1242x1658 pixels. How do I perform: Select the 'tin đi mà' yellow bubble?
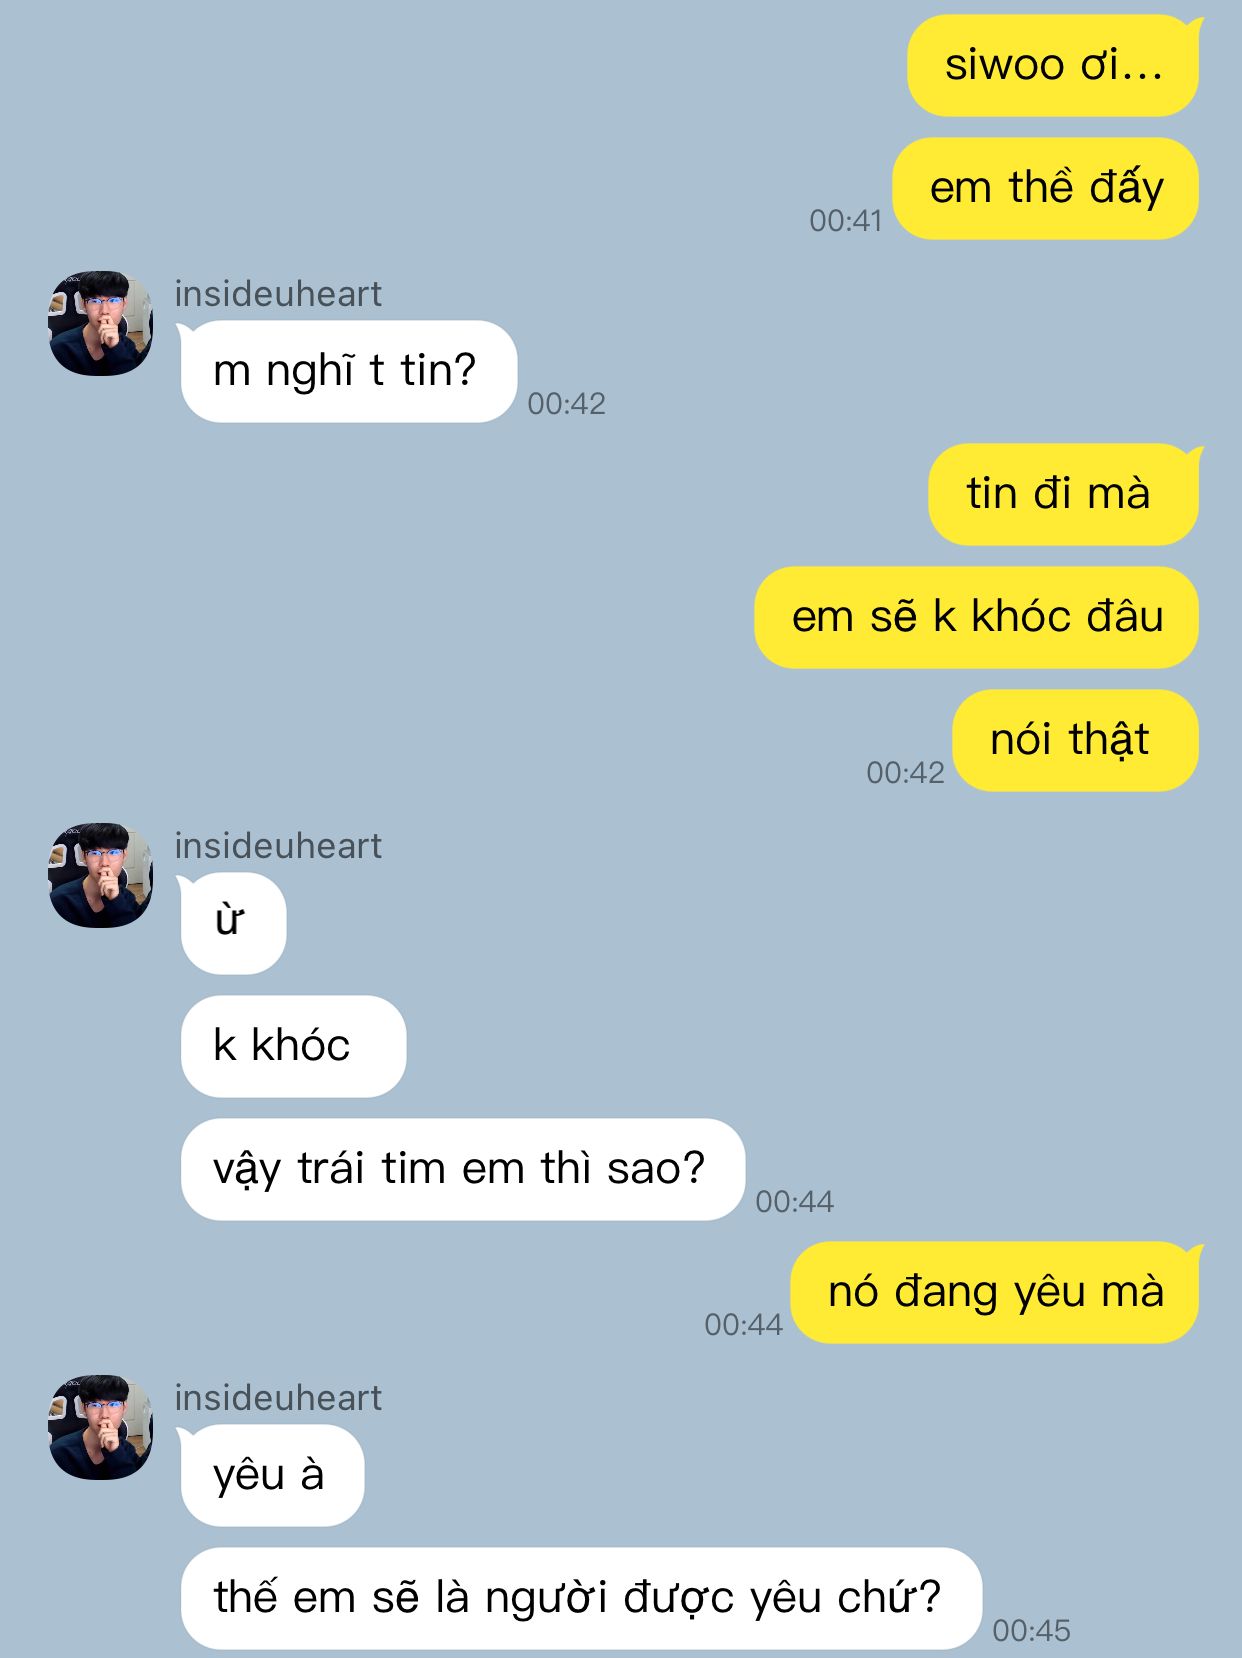click(x=1064, y=494)
